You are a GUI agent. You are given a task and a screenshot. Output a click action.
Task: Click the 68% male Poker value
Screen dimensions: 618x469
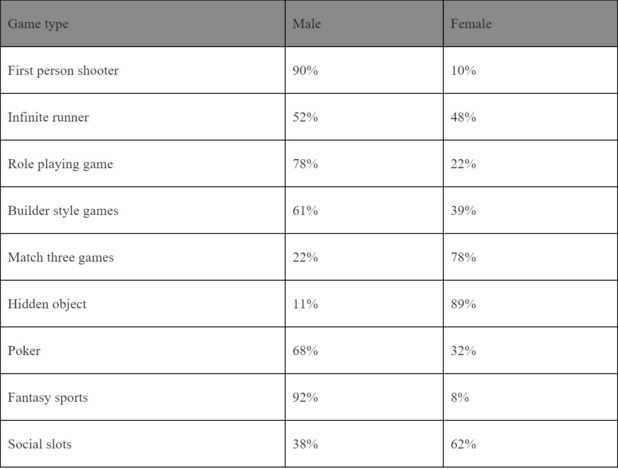tap(305, 351)
